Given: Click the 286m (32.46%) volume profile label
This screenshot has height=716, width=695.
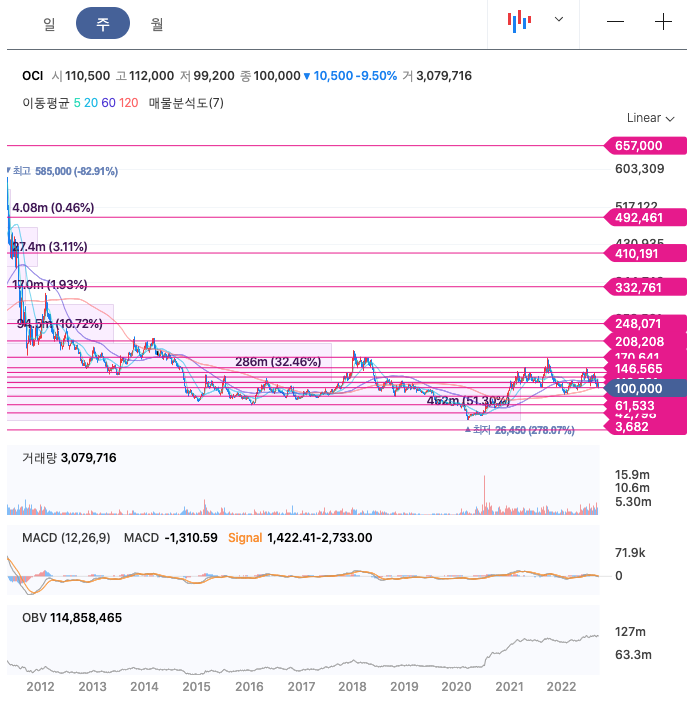Looking at the screenshot, I should click(278, 362).
